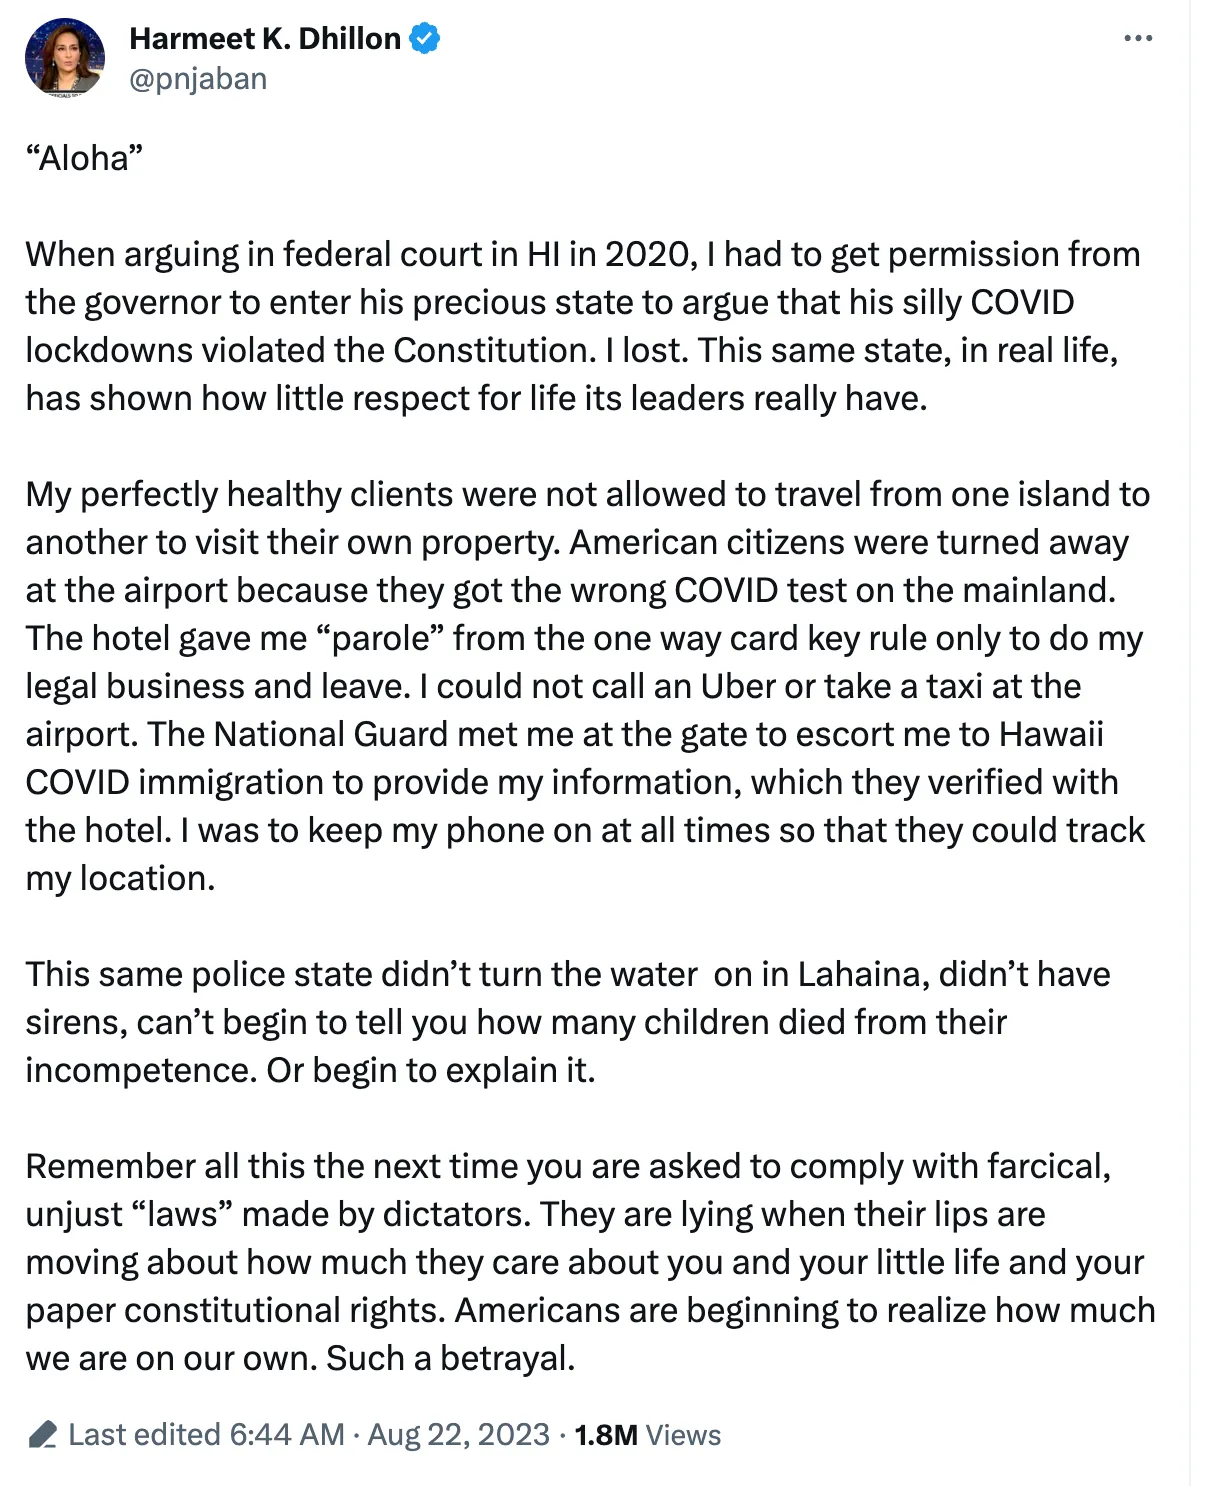The image size is (1216, 1486).
Task: Click paragraph starting "My perfectly healthy clients"
Action: [x=588, y=686]
